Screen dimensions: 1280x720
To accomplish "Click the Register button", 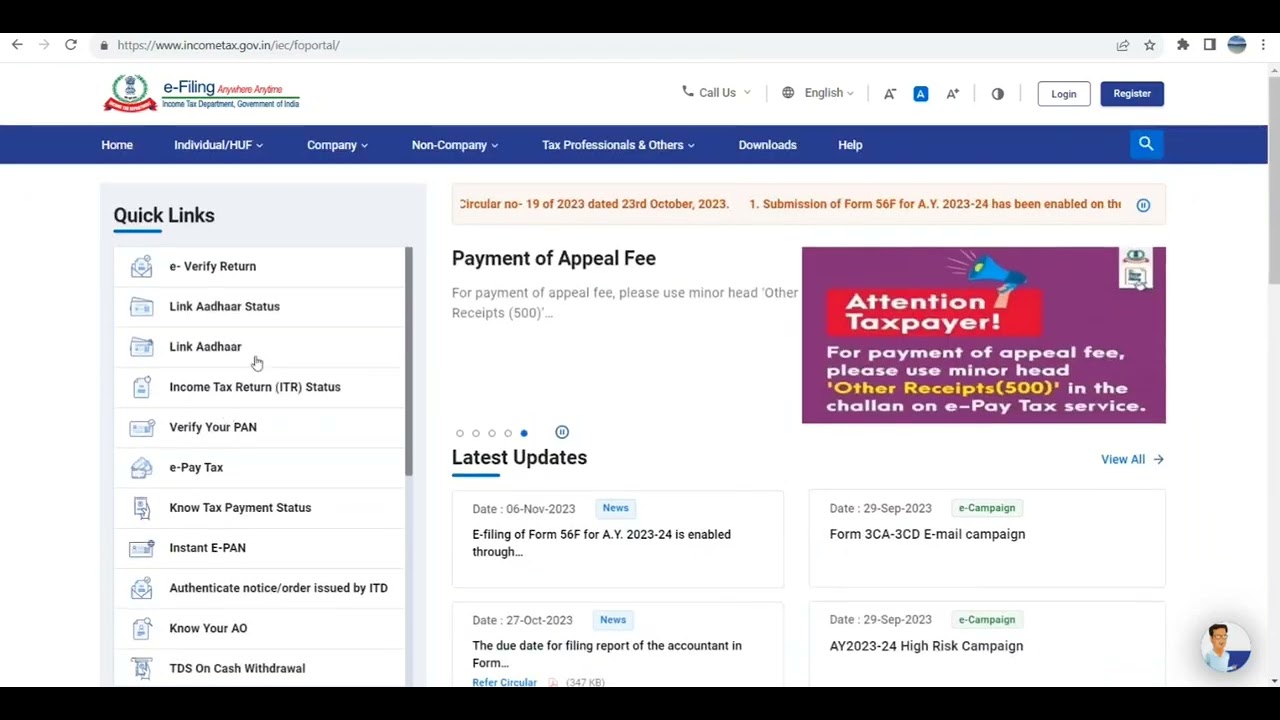I will [1132, 93].
